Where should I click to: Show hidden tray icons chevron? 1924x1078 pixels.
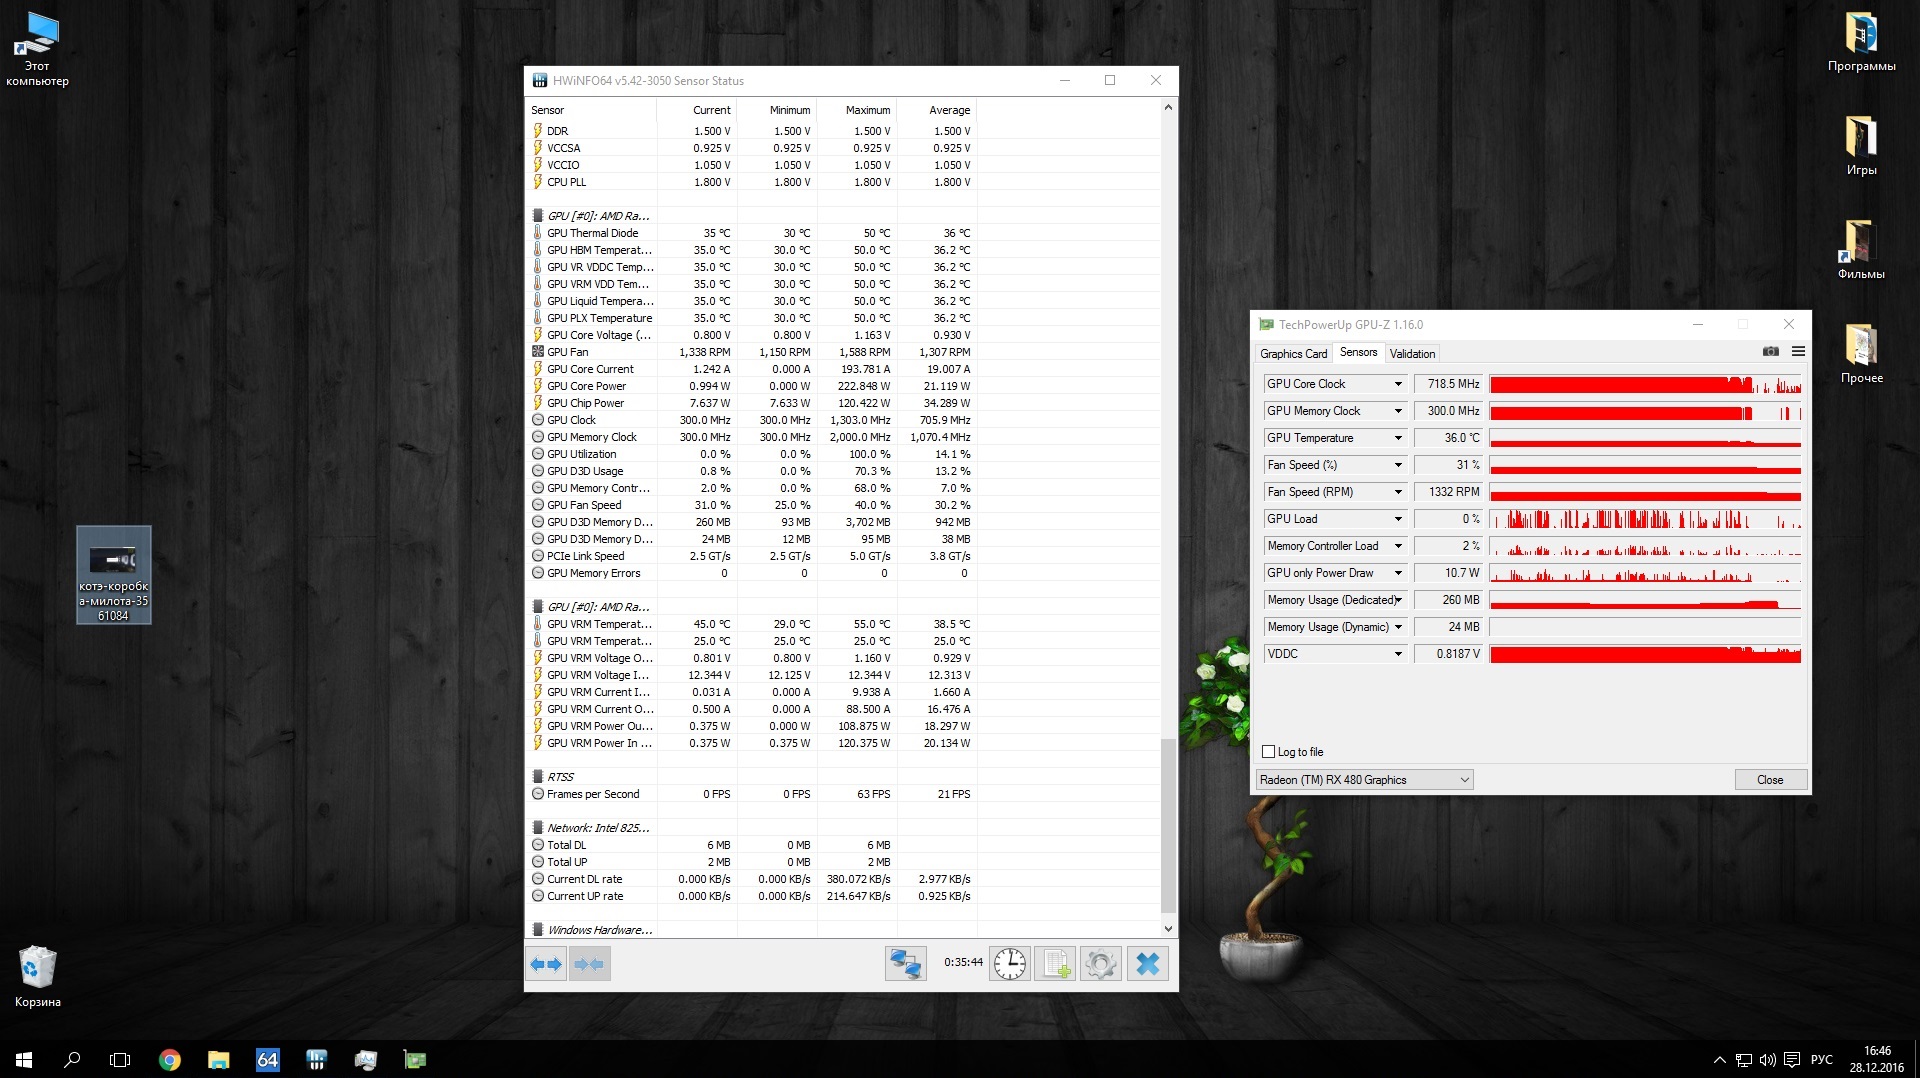point(1720,1060)
